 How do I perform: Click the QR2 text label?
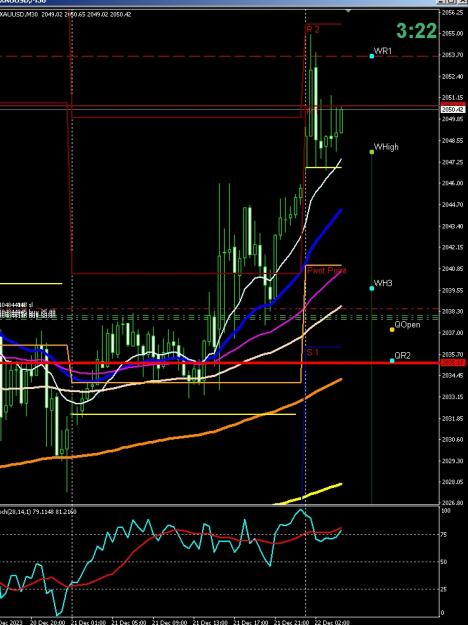(402, 356)
